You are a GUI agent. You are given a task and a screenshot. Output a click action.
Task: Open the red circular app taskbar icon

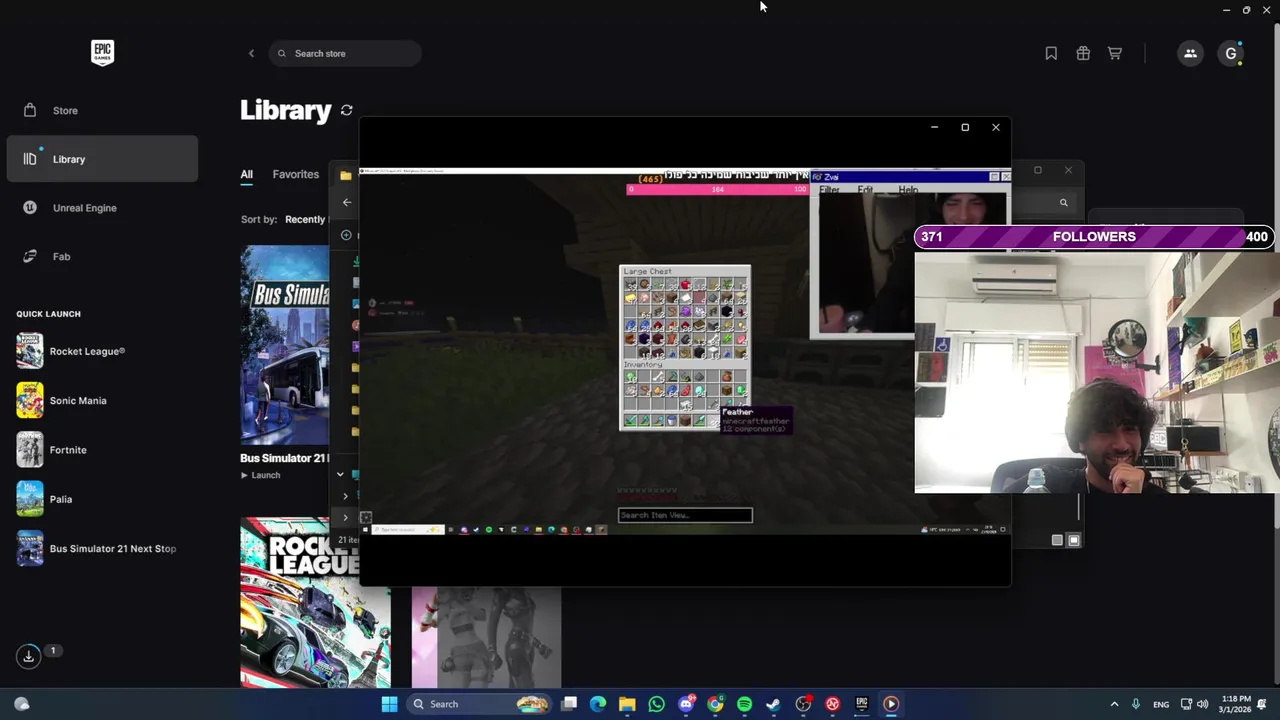(x=832, y=704)
